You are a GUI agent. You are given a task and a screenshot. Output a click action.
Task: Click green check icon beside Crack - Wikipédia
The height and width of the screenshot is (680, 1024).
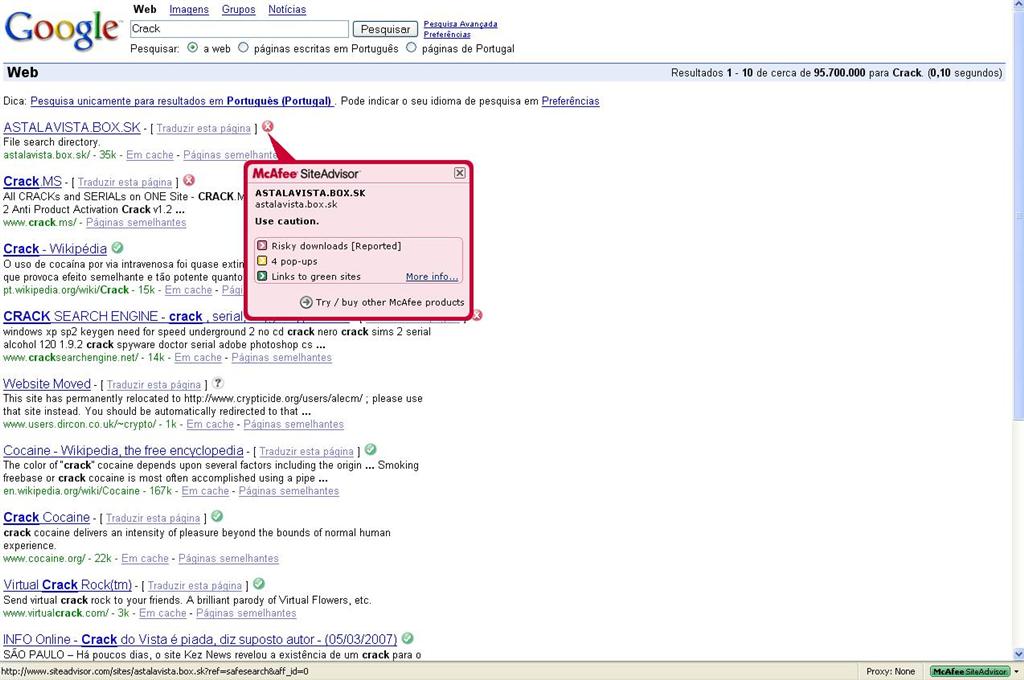click(x=117, y=248)
